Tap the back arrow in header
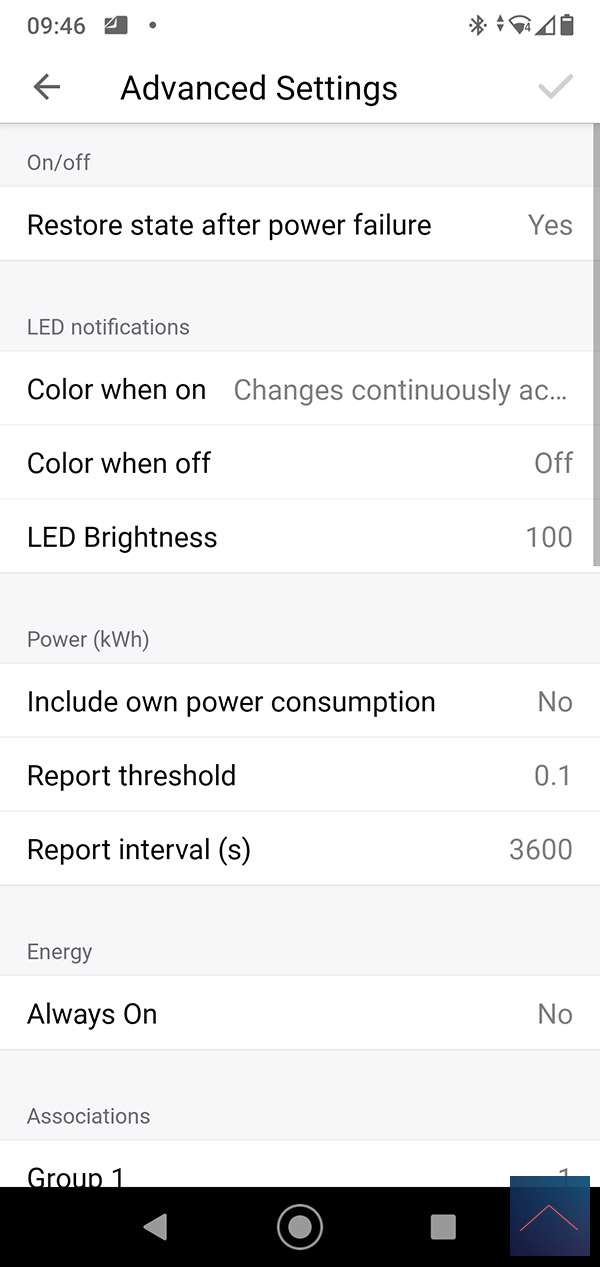The width and height of the screenshot is (600, 1267). click(x=46, y=87)
